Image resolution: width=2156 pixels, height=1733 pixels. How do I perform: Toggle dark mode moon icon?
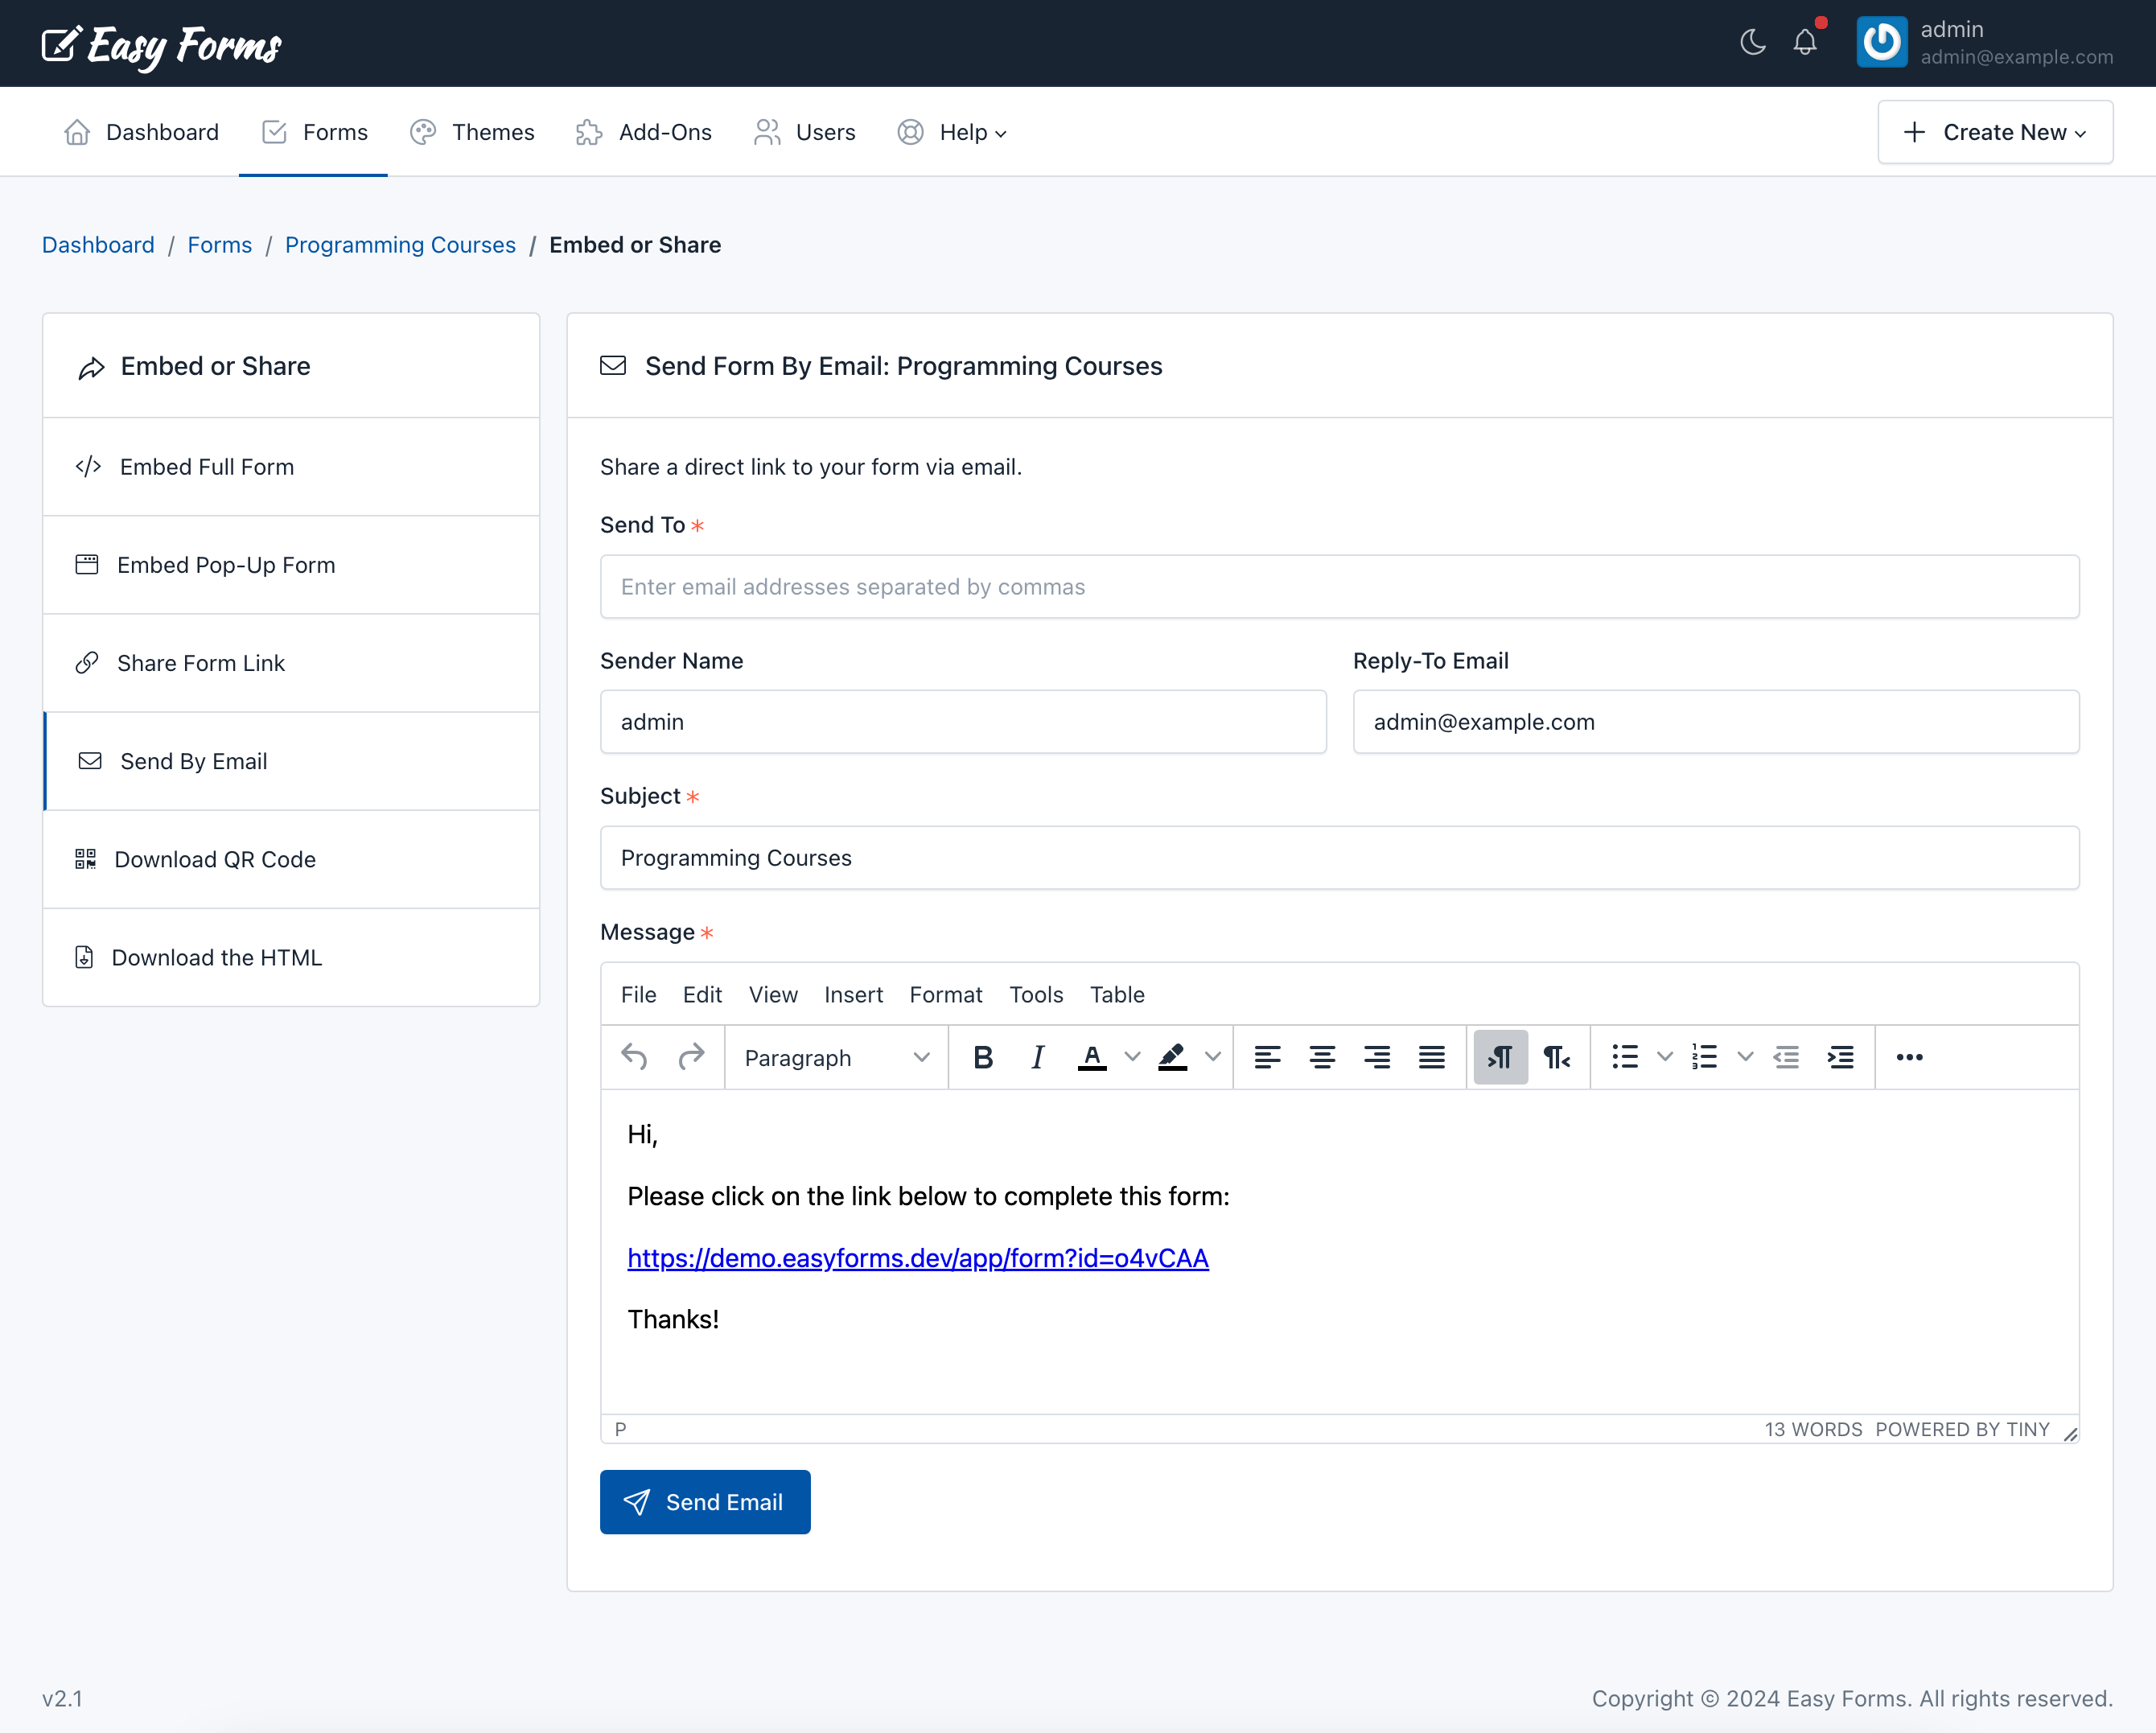pyautogui.click(x=1753, y=42)
